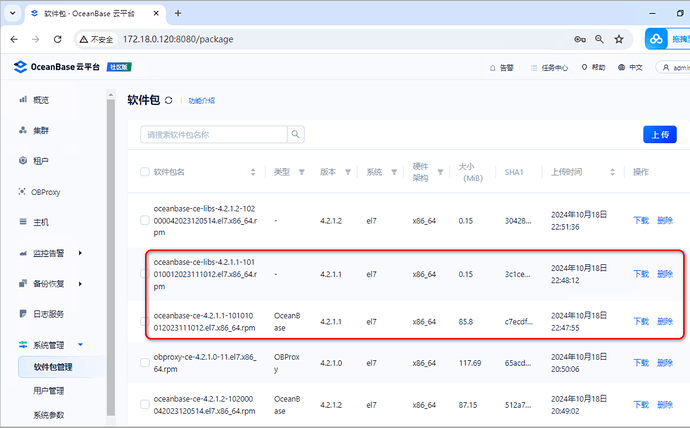Image resolution: width=690 pixels, height=428 pixels.
Task: Delete oceanbase-ce-libs-4.2.1.2 package
Action: point(665,220)
